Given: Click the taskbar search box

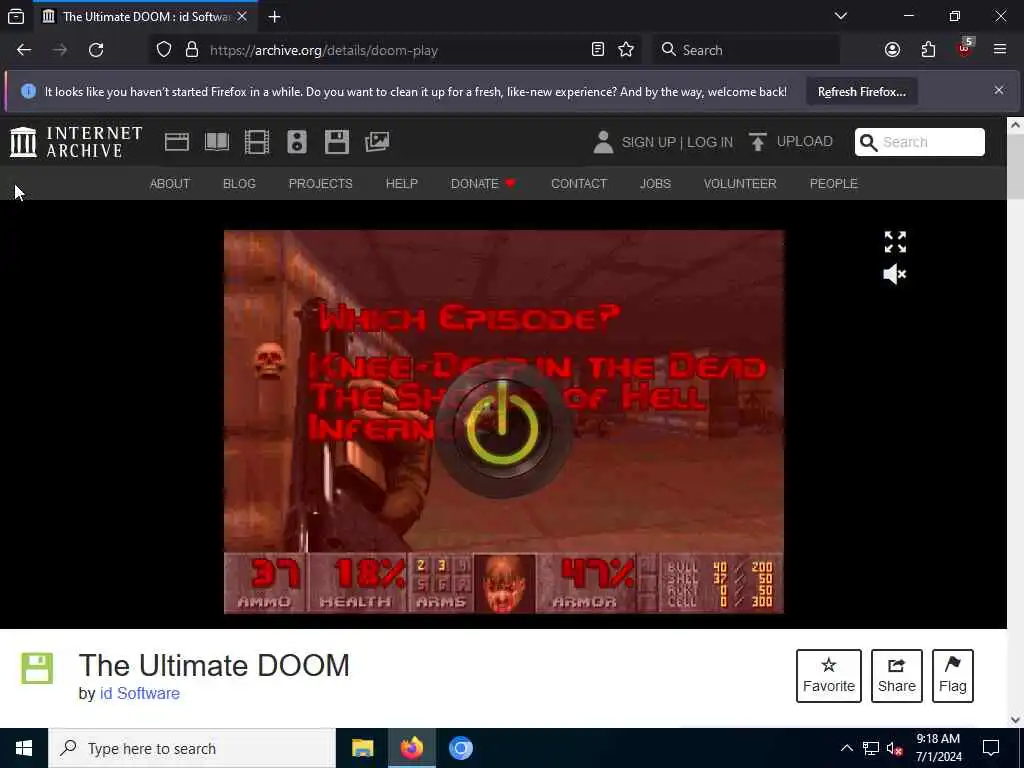Looking at the screenshot, I should click(x=192, y=748).
